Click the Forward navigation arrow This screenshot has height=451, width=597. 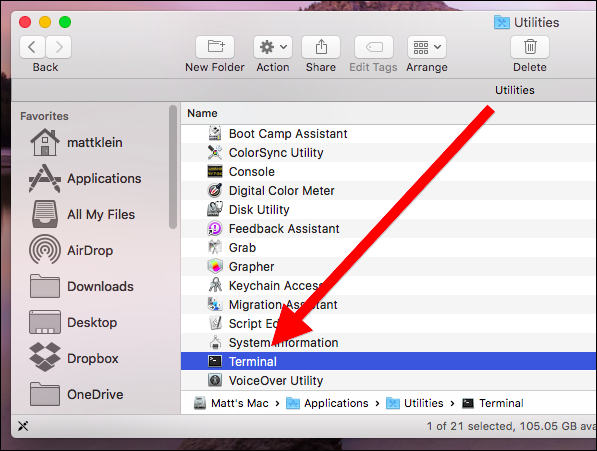click(x=58, y=47)
